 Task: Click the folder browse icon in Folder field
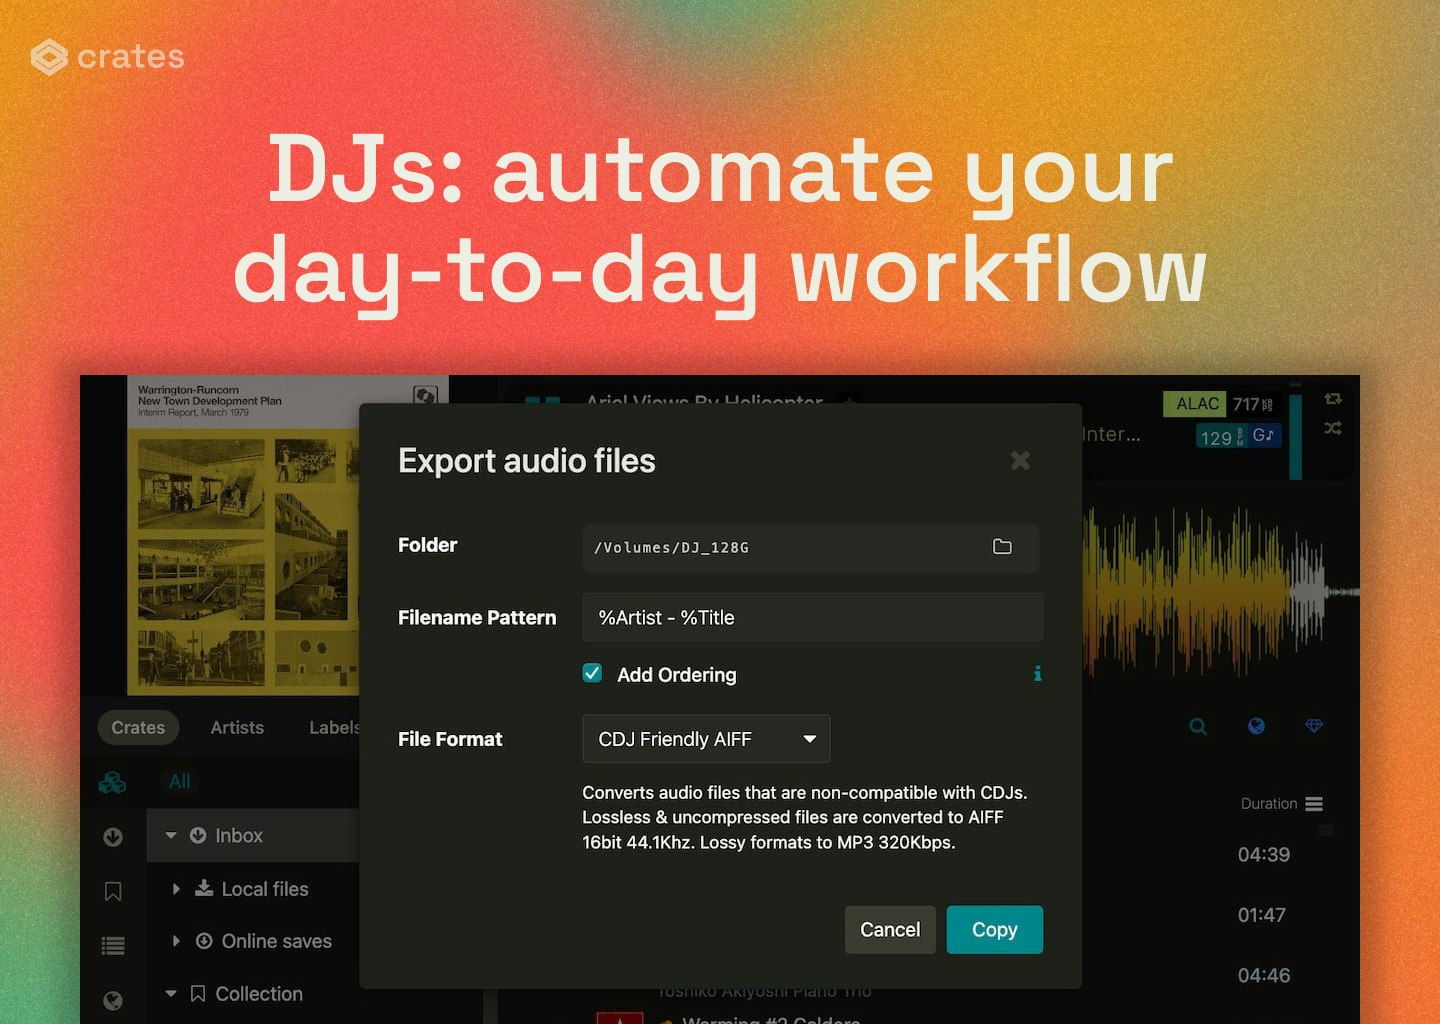click(1002, 547)
